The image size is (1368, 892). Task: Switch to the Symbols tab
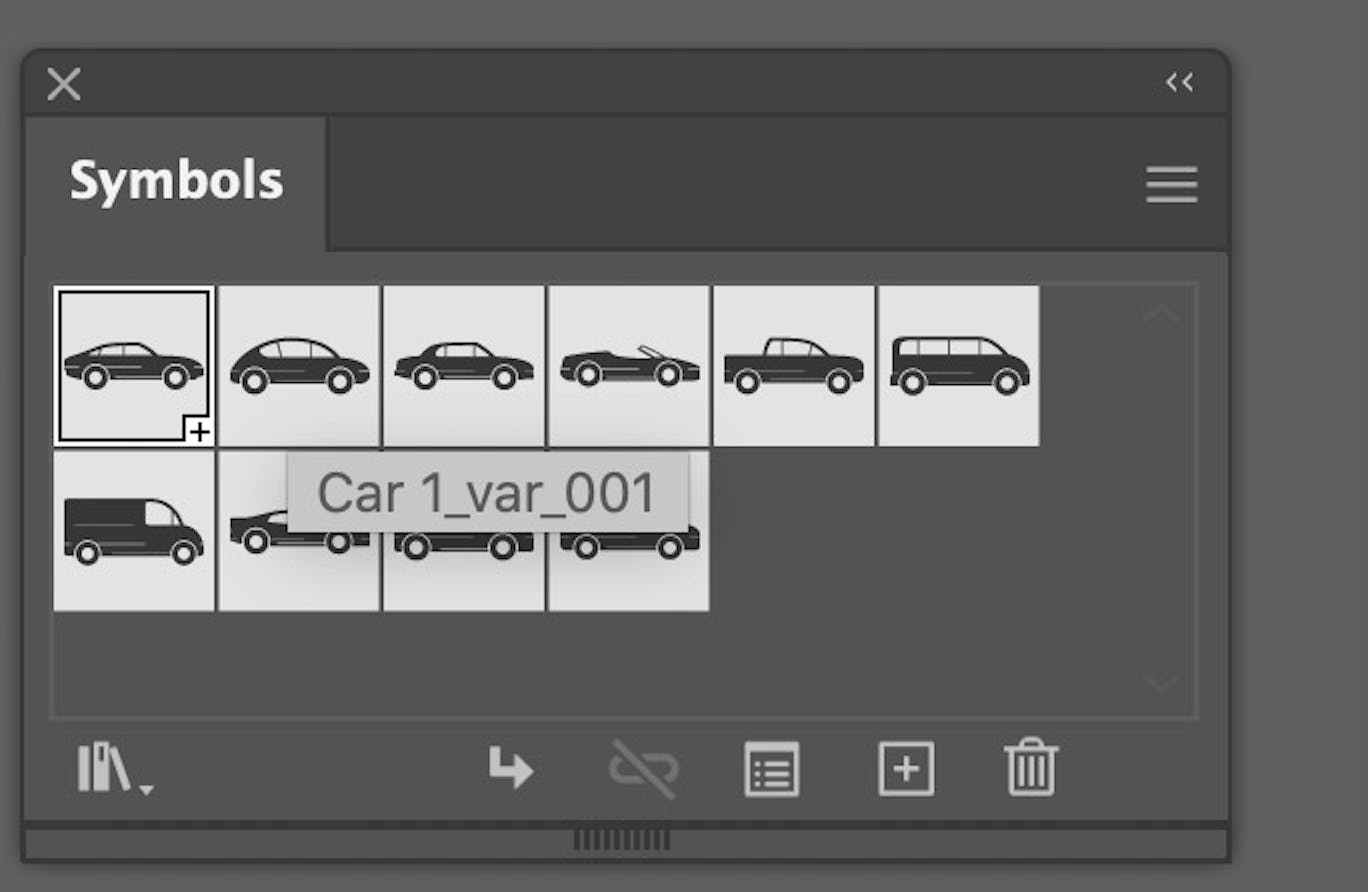click(x=176, y=180)
